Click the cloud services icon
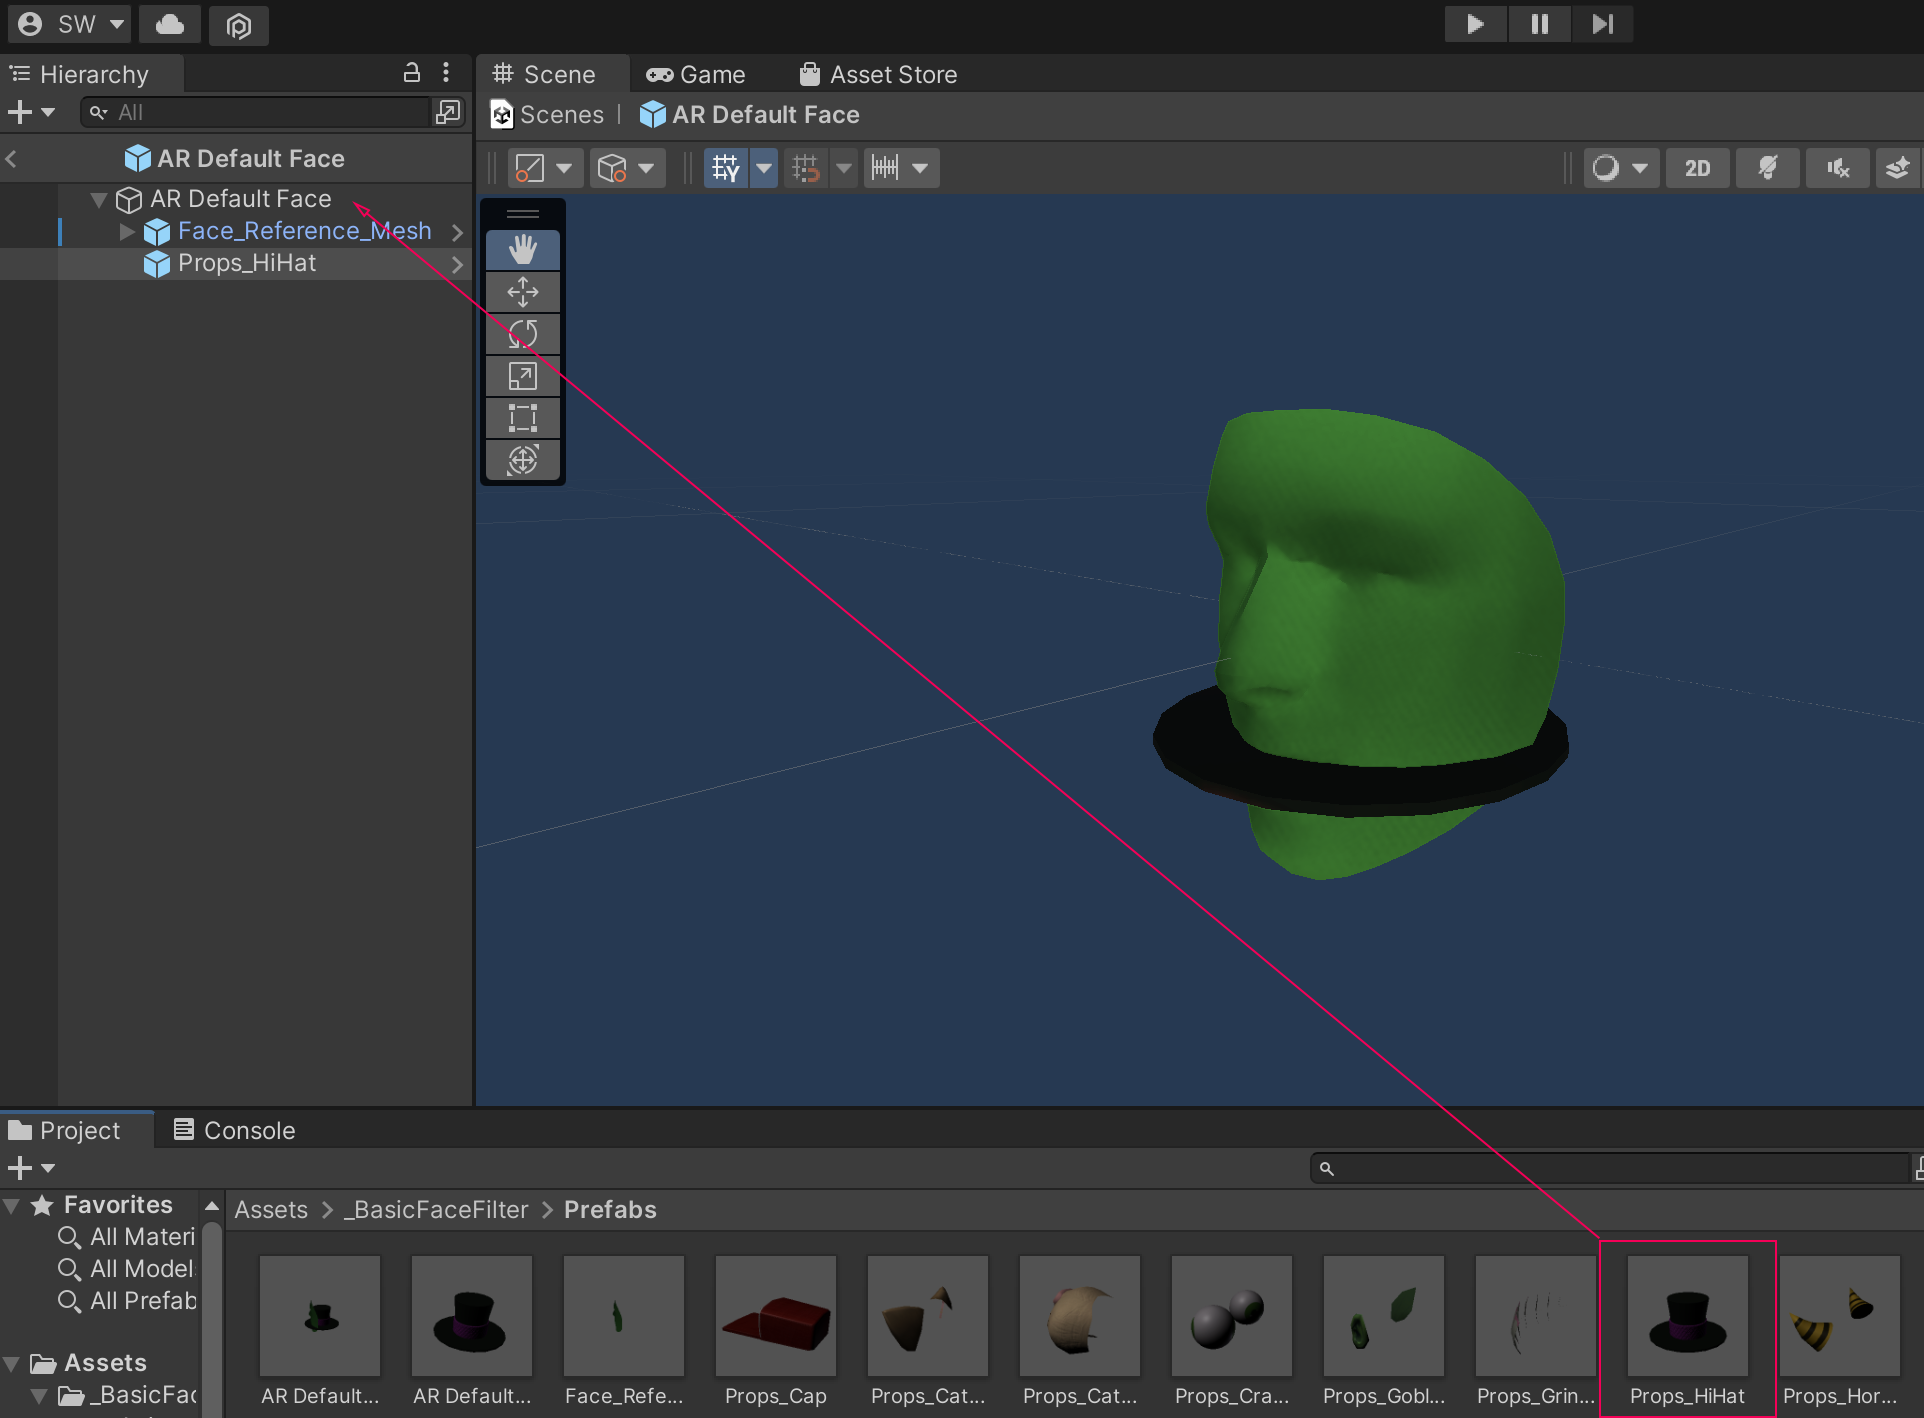 coord(170,24)
